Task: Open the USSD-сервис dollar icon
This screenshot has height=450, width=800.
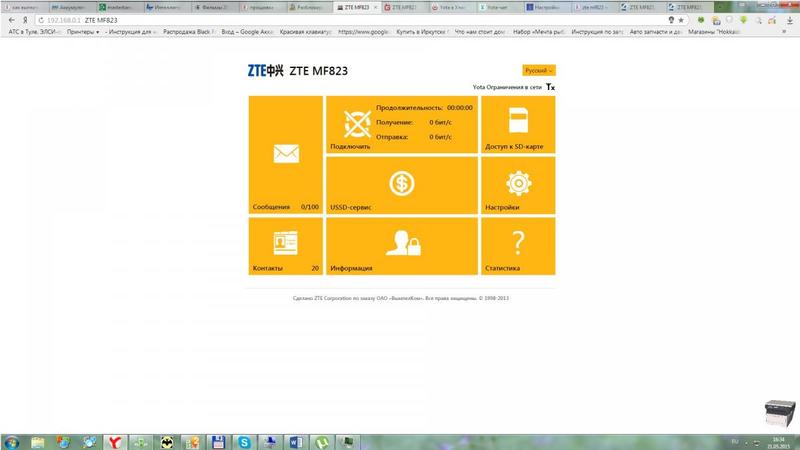Action: click(x=402, y=184)
